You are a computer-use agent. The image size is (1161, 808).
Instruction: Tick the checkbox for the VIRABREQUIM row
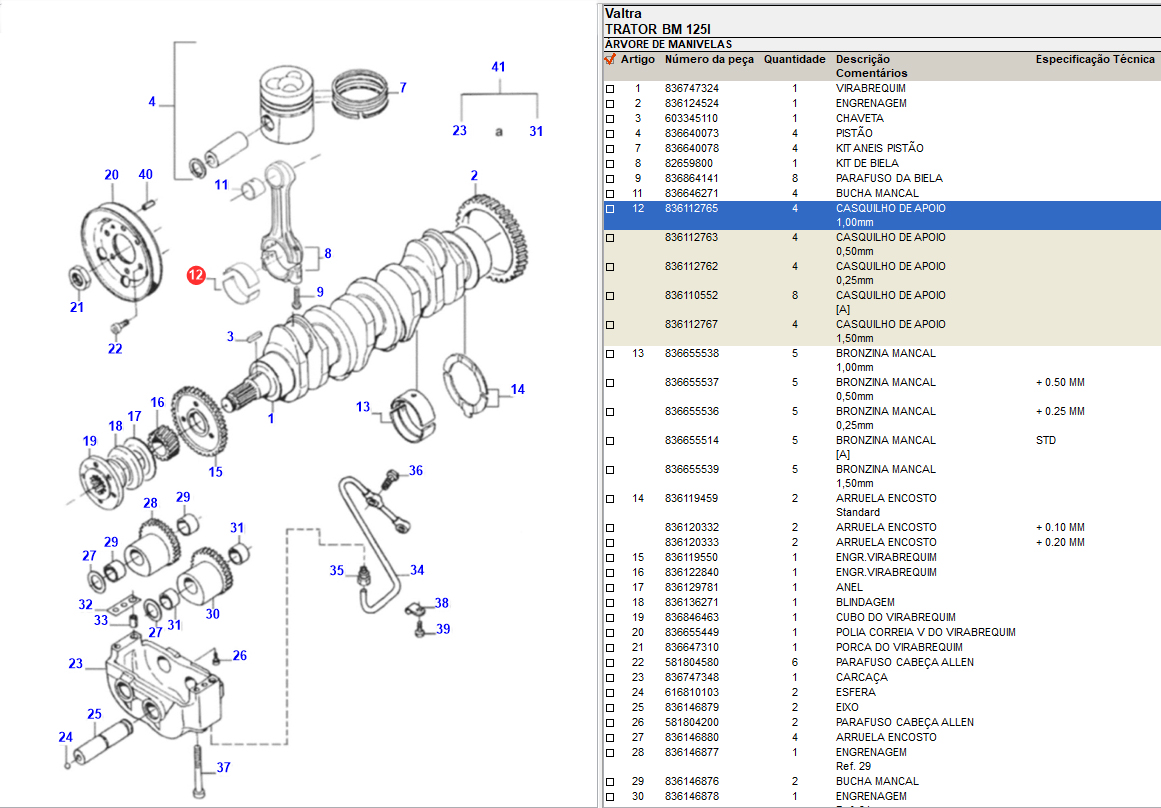[x=610, y=89]
